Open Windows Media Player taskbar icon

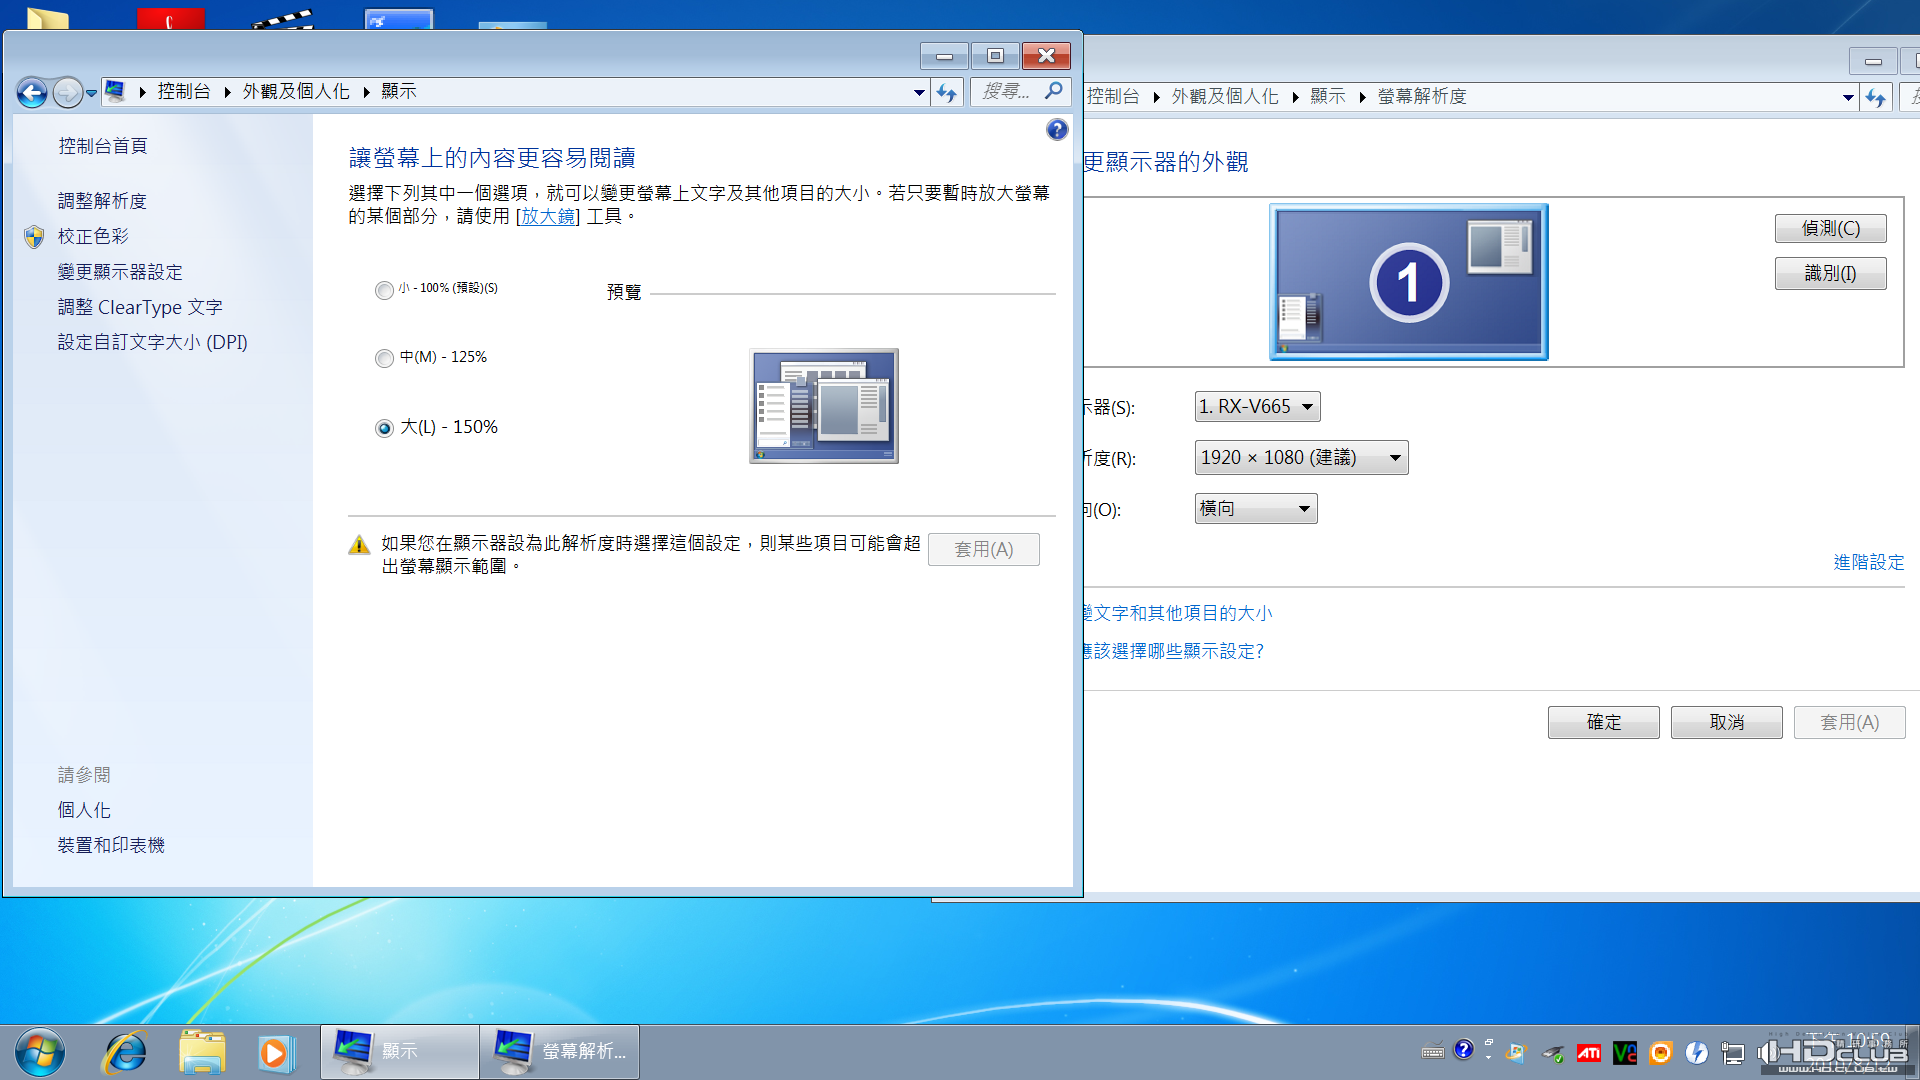click(274, 1052)
